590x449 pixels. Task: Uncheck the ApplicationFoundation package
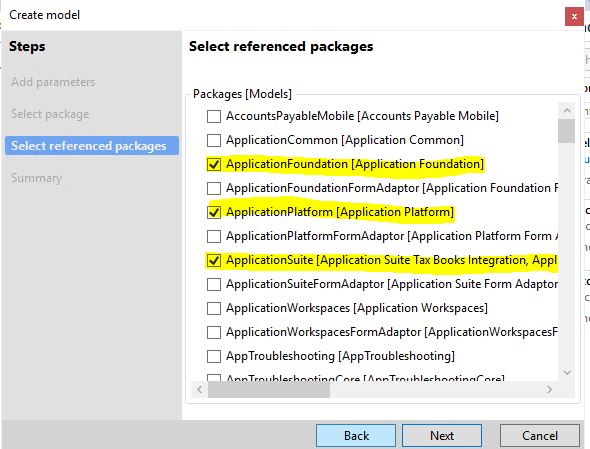(214, 164)
